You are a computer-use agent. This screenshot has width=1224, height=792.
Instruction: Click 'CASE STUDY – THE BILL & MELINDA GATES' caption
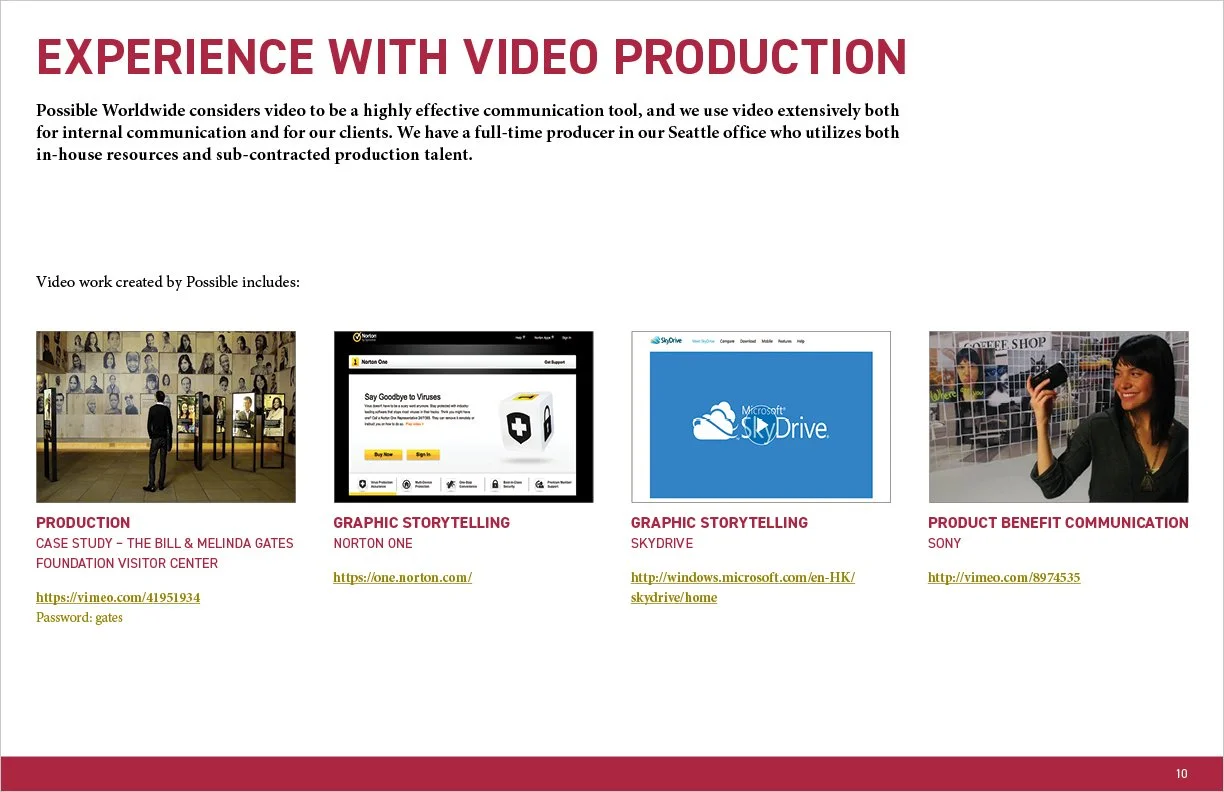click(165, 544)
